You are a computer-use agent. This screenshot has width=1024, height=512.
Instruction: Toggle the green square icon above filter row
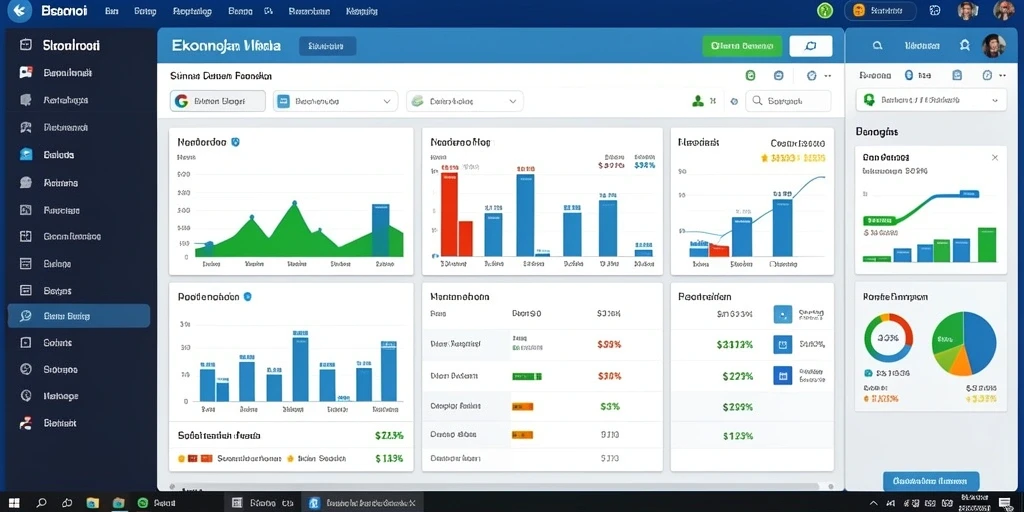[750, 76]
